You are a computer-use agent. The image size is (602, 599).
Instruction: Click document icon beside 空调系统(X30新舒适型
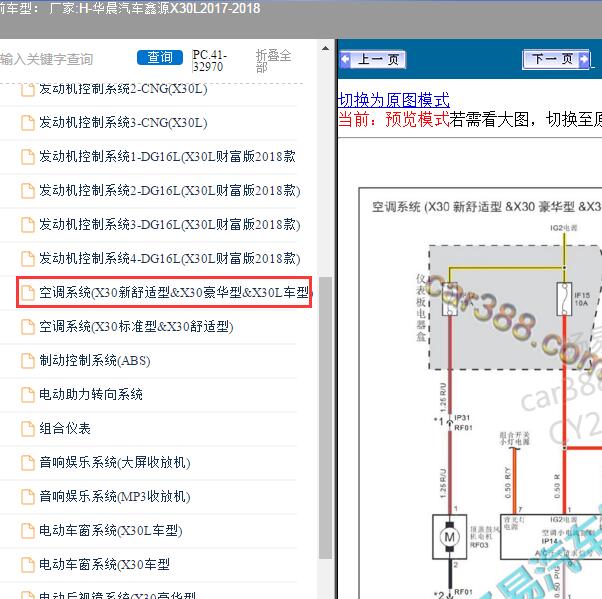click(x=28, y=293)
